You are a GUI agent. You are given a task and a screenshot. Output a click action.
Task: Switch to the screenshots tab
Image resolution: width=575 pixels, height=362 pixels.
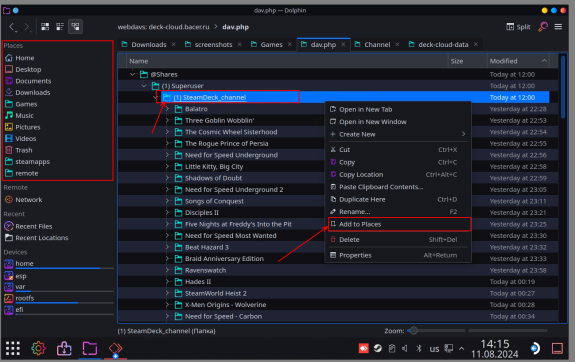(213, 45)
